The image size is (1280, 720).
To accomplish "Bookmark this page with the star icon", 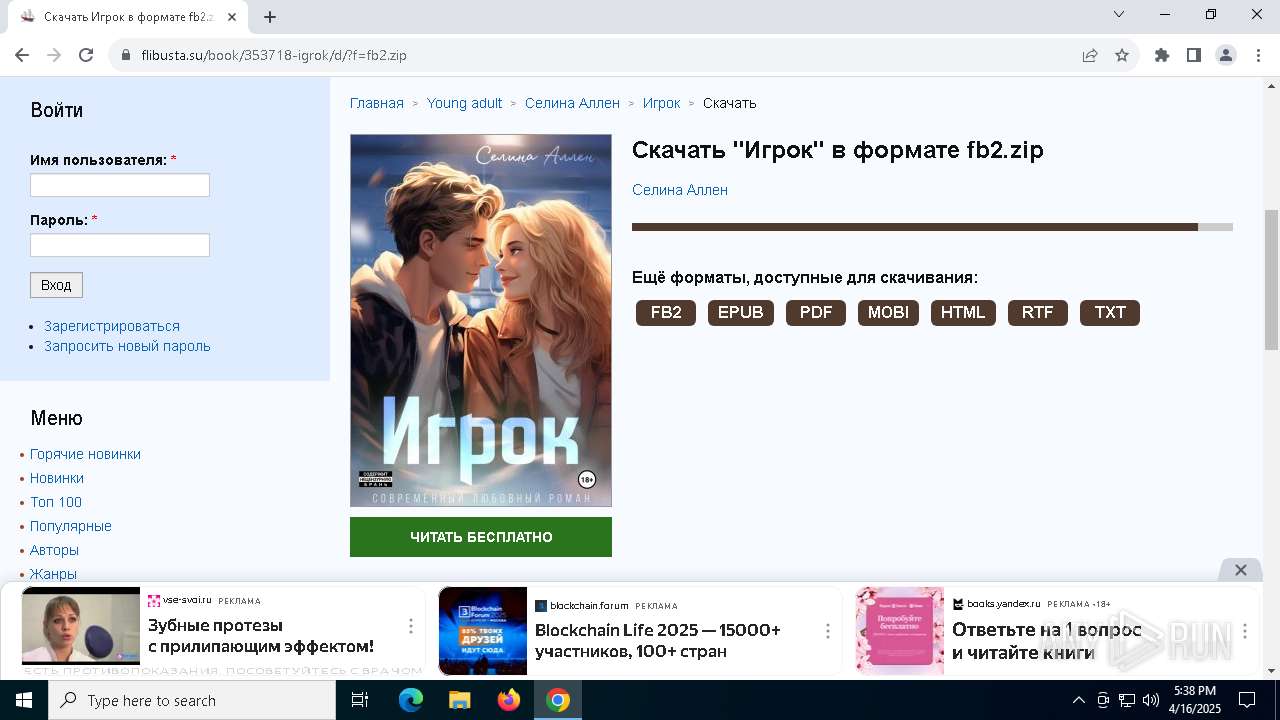I will (x=1122, y=55).
